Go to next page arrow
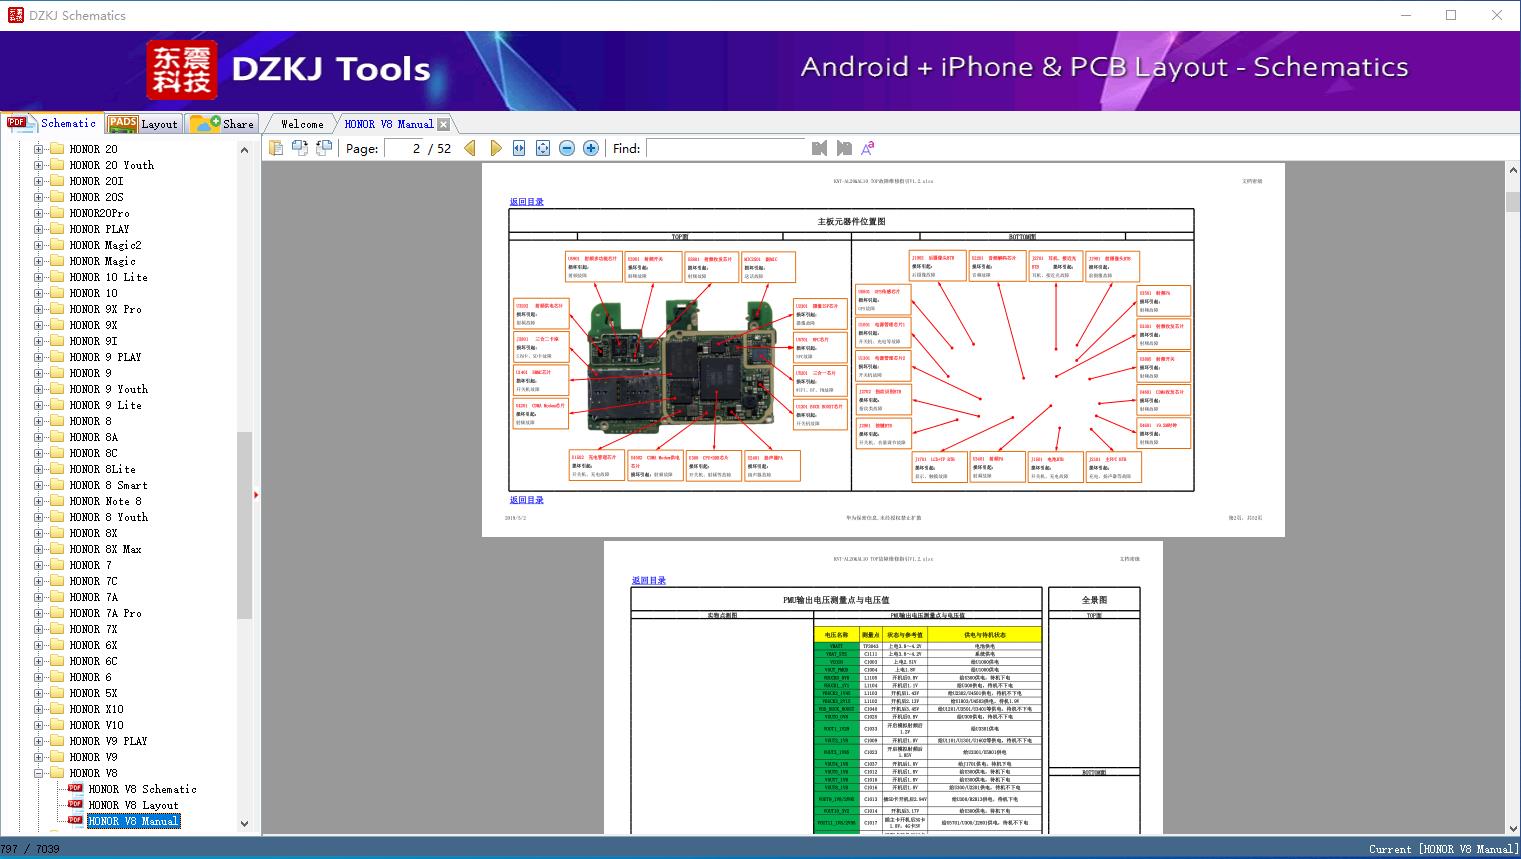The width and height of the screenshot is (1521, 859). tap(495, 148)
